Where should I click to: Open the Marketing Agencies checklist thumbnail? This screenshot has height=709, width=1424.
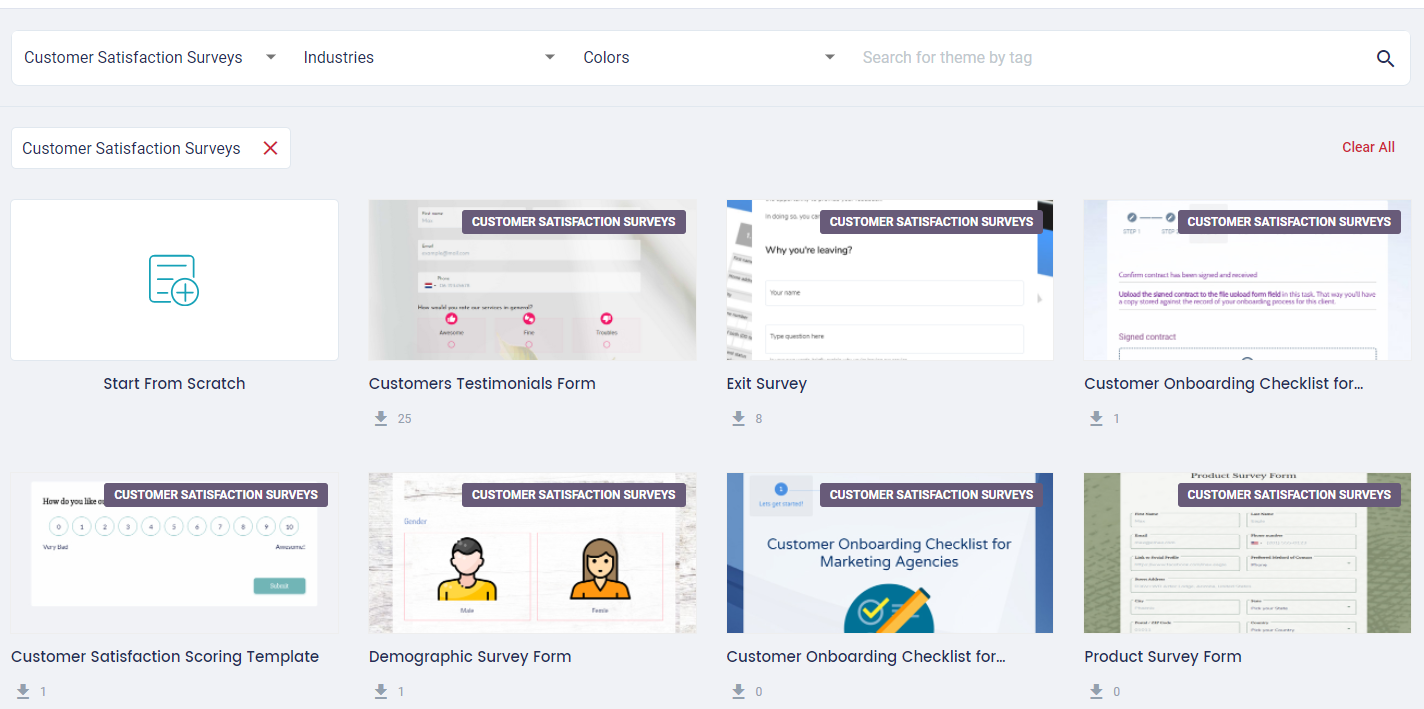[890, 553]
